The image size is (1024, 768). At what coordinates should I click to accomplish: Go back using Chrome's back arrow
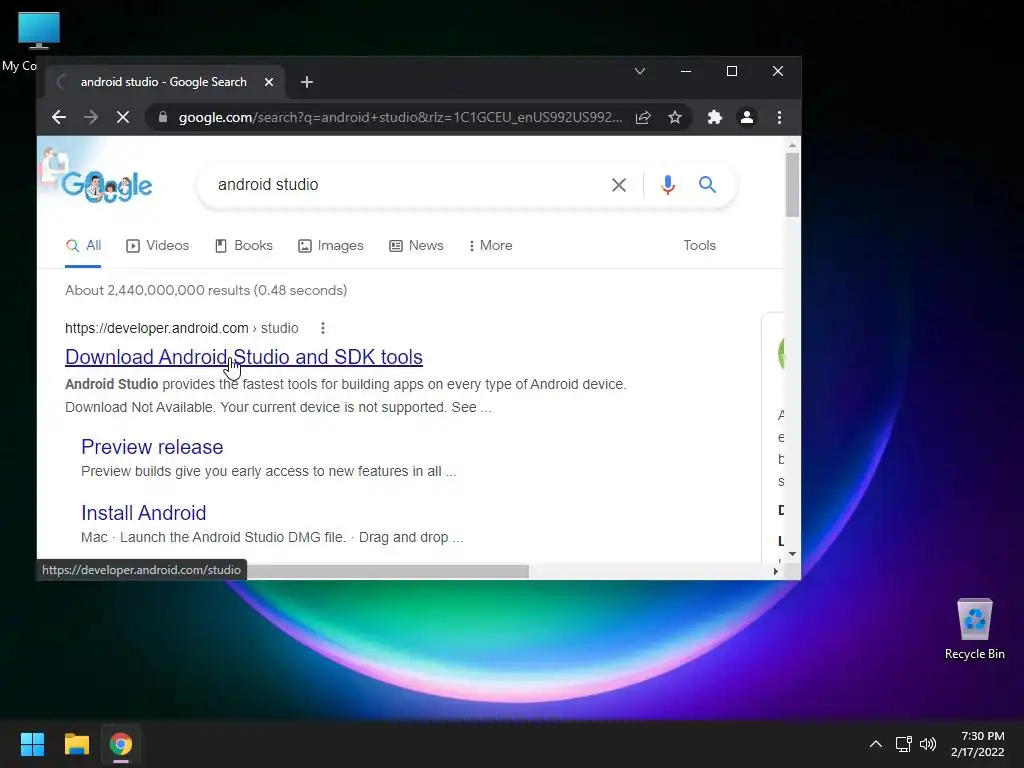coord(59,117)
